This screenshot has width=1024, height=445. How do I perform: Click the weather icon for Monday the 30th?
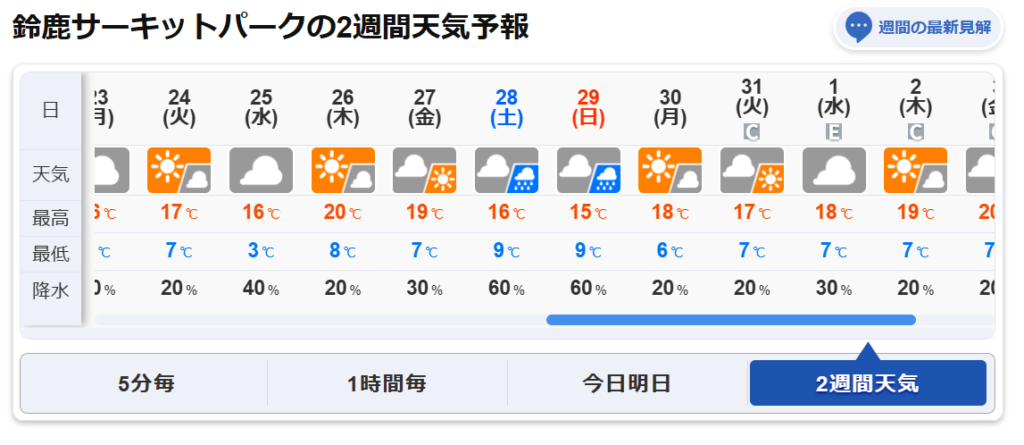pos(670,170)
